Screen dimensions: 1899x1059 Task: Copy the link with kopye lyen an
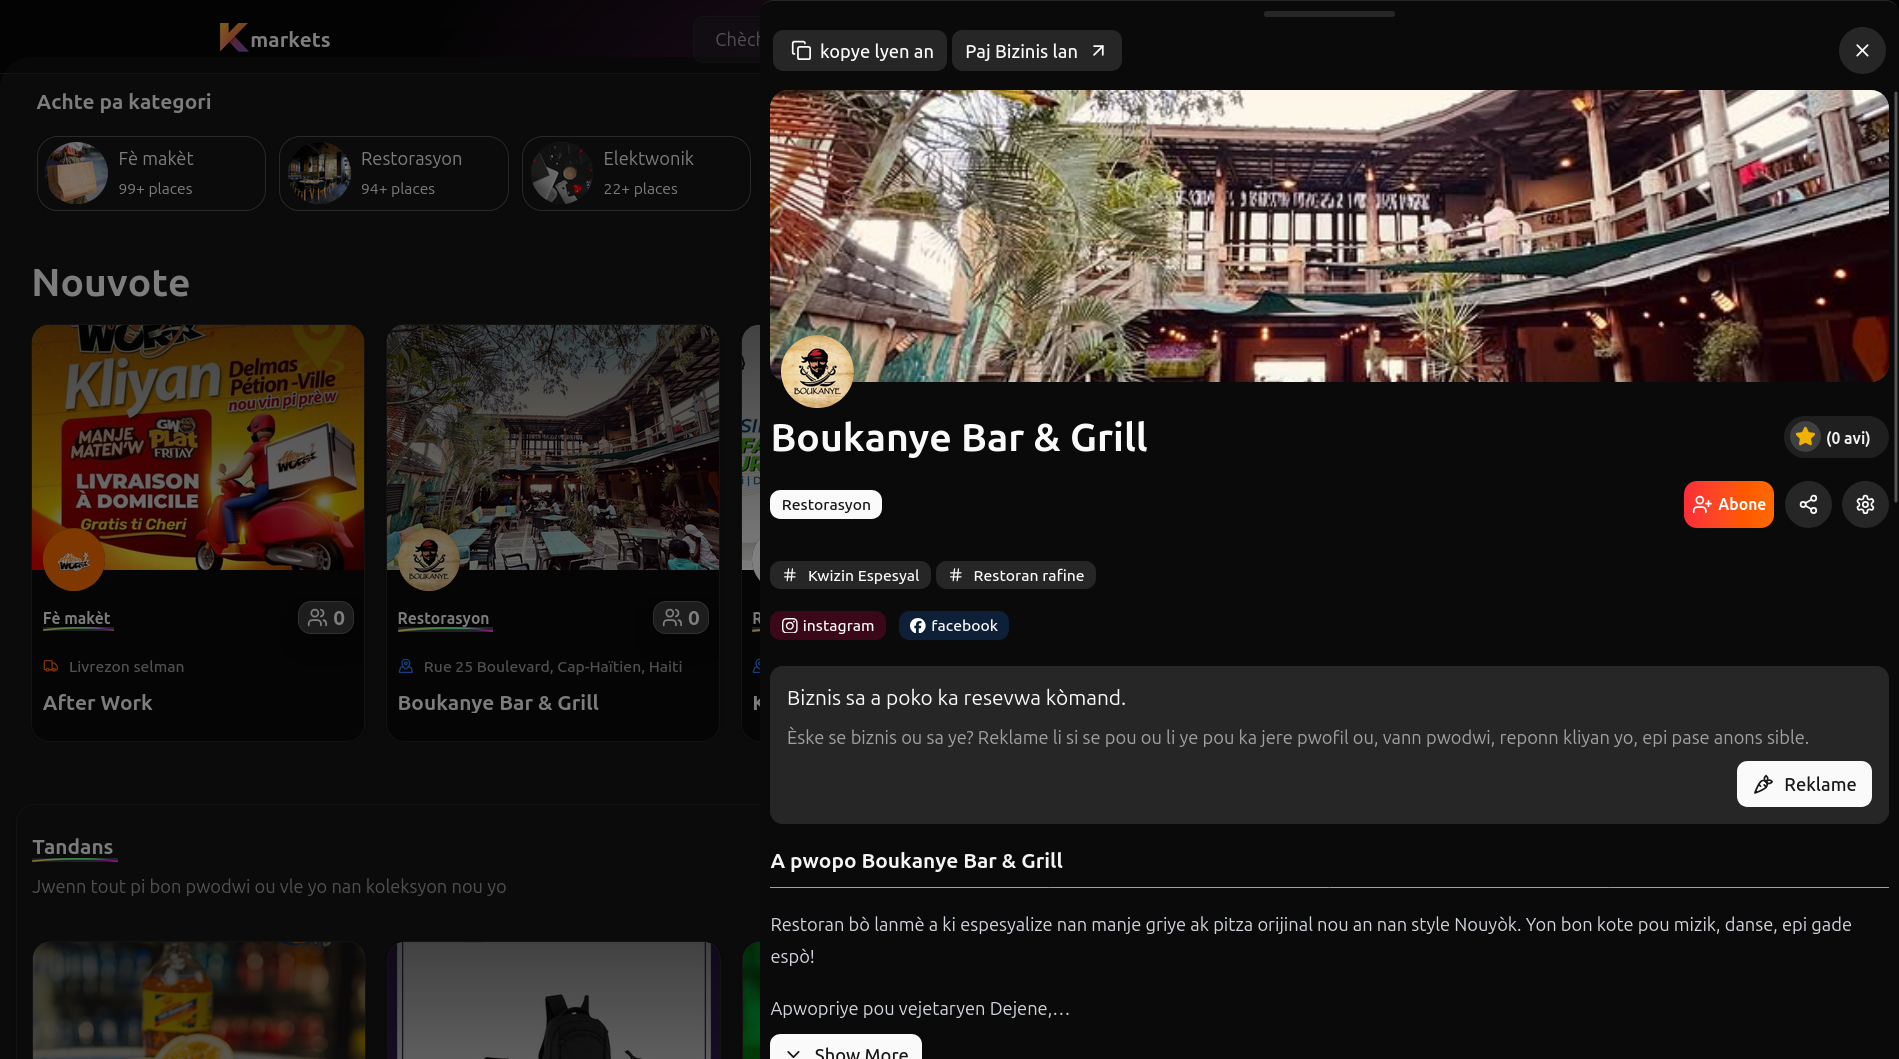861,51
